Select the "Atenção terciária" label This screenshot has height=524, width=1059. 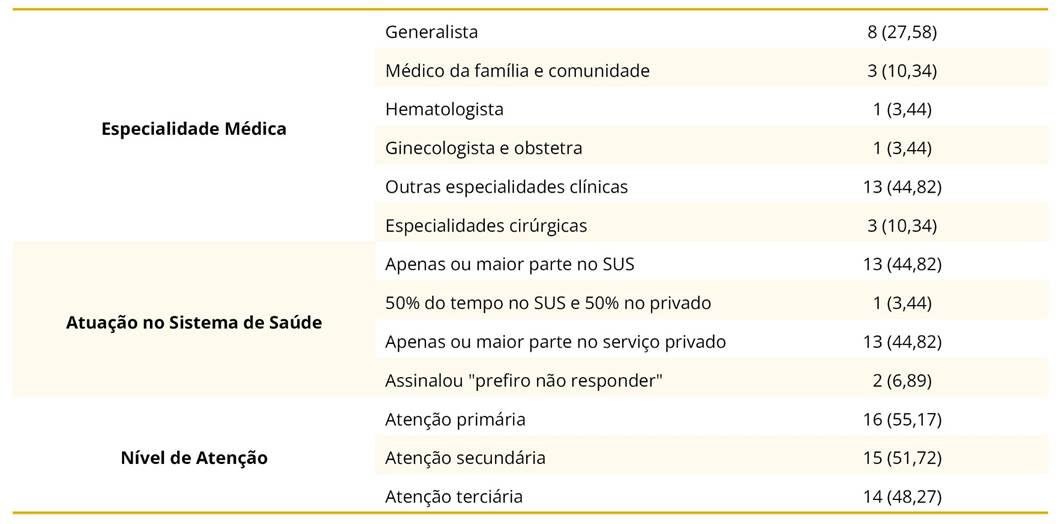[x=454, y=497]
